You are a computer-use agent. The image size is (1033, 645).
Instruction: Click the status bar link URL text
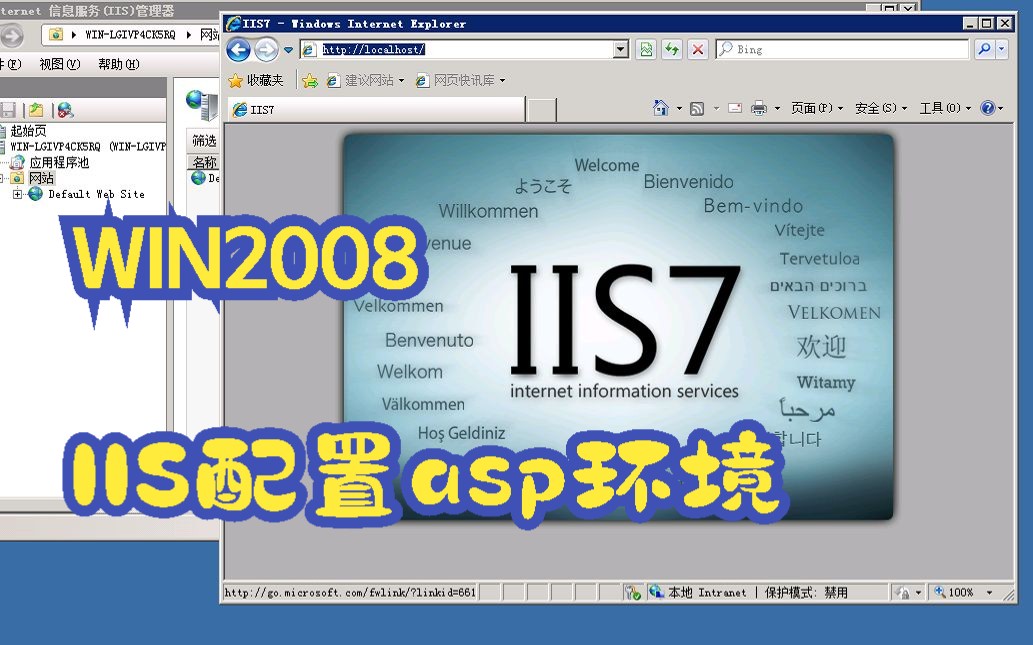click(x=350, y=592)
